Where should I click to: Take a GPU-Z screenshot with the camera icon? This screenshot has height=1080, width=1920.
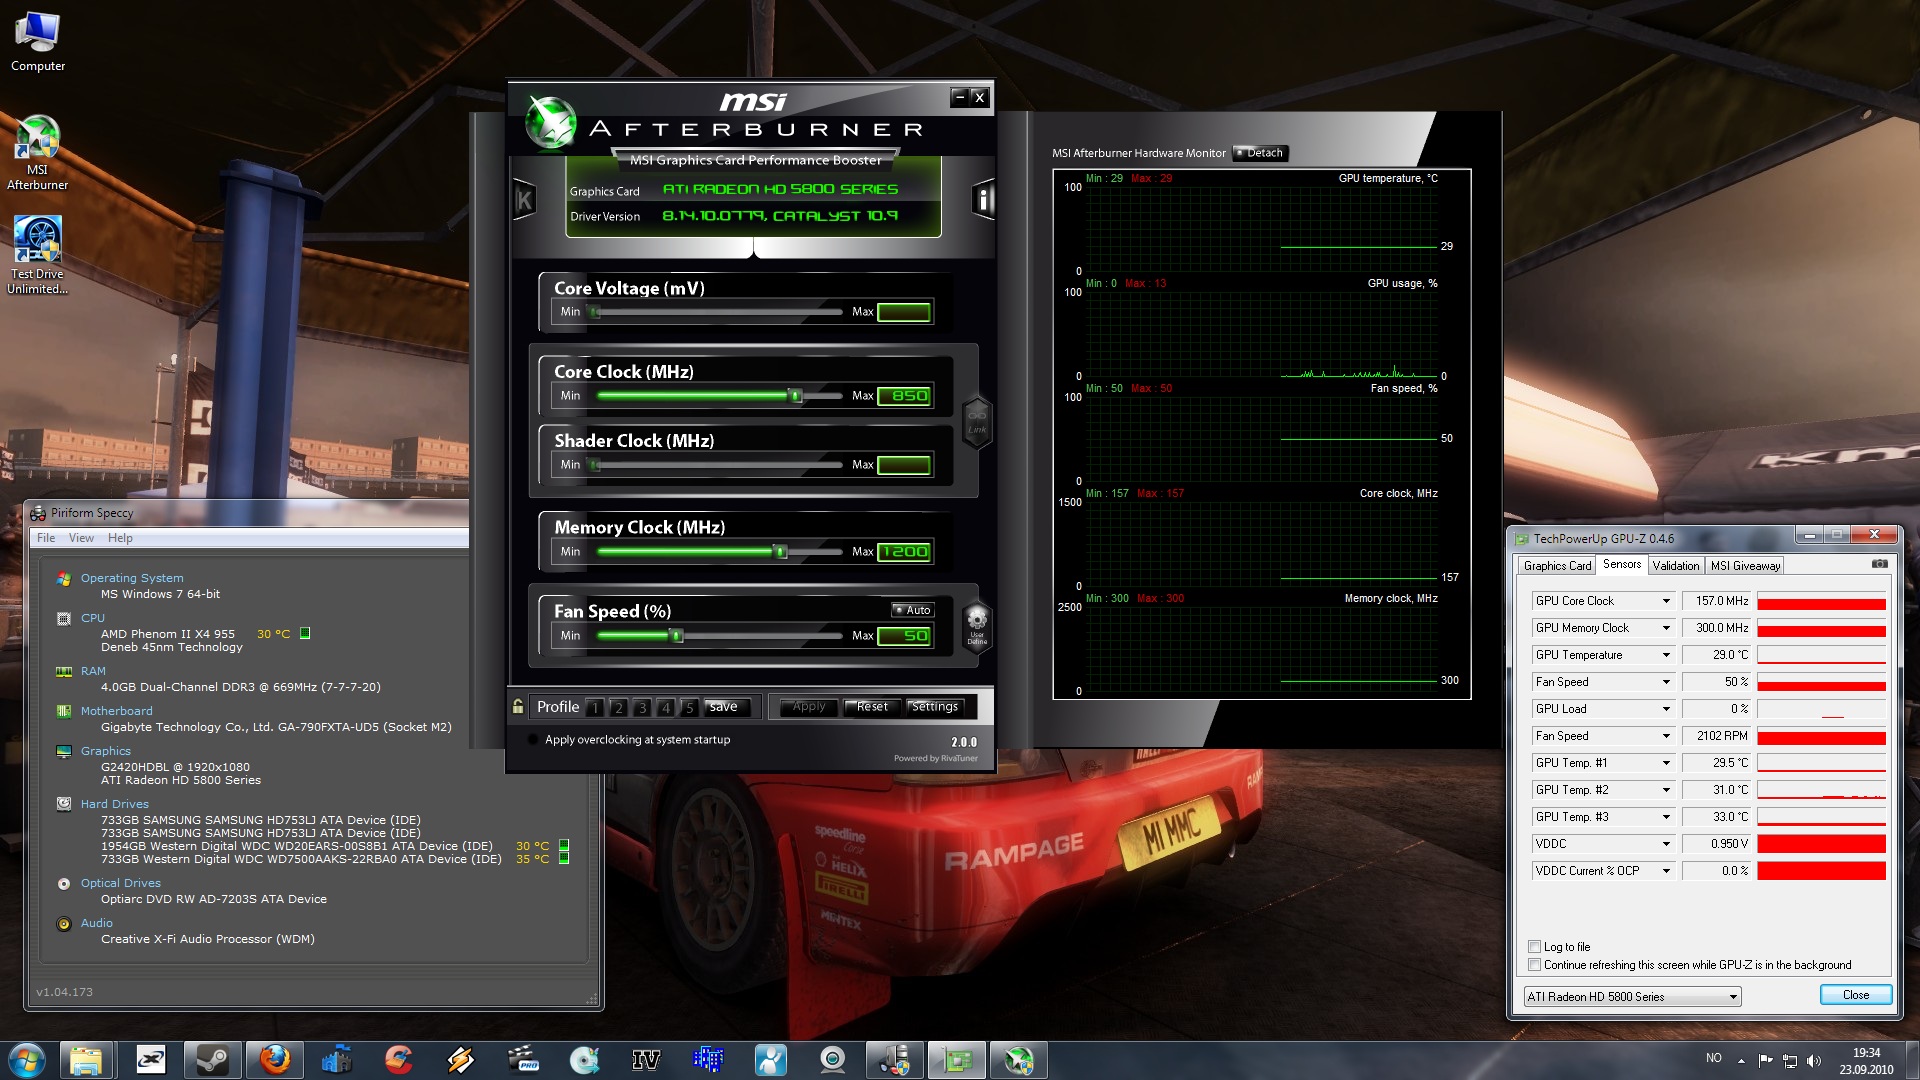(x=1880, y=564)
